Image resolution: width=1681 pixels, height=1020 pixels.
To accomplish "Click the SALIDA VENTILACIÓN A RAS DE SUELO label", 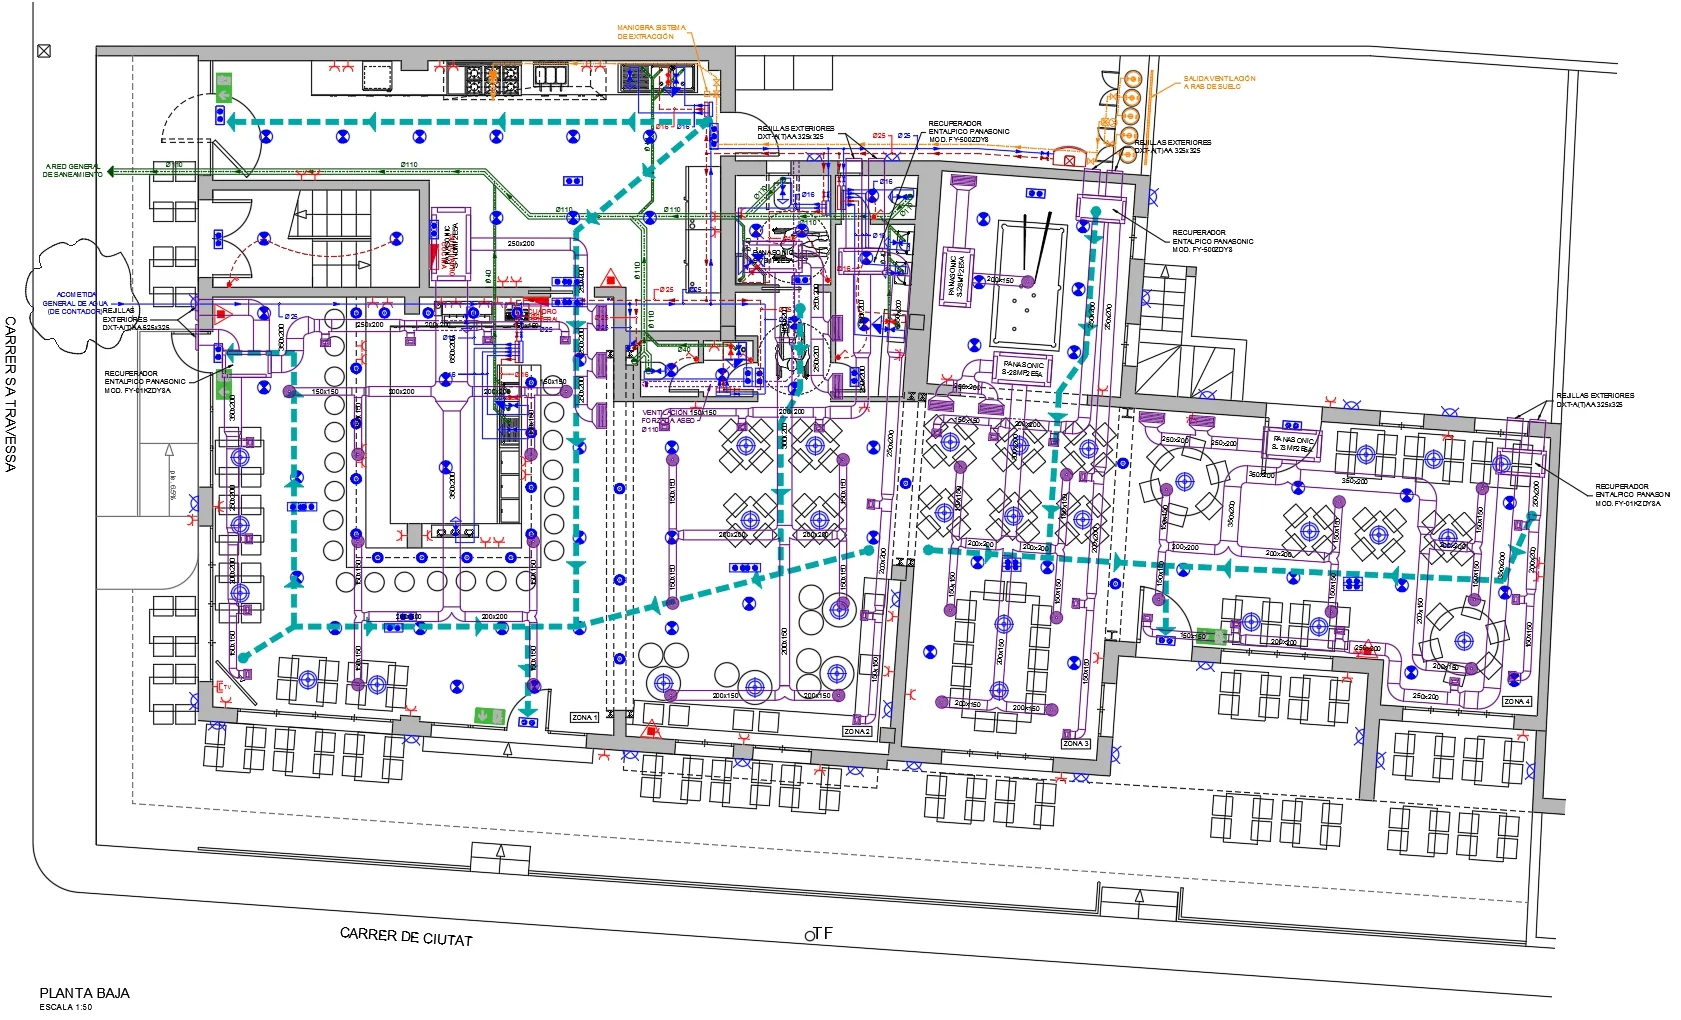I will coord(1219,82).
